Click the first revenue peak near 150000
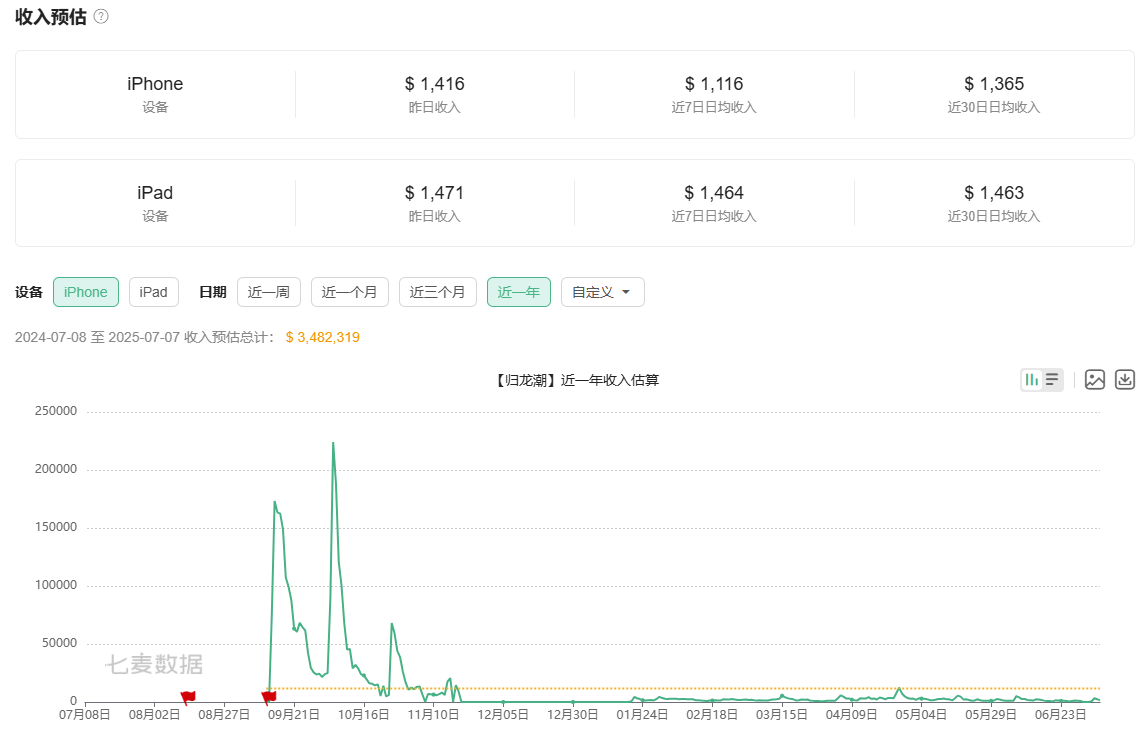This screenshot has width=1144, height=732. pos(274,502)
